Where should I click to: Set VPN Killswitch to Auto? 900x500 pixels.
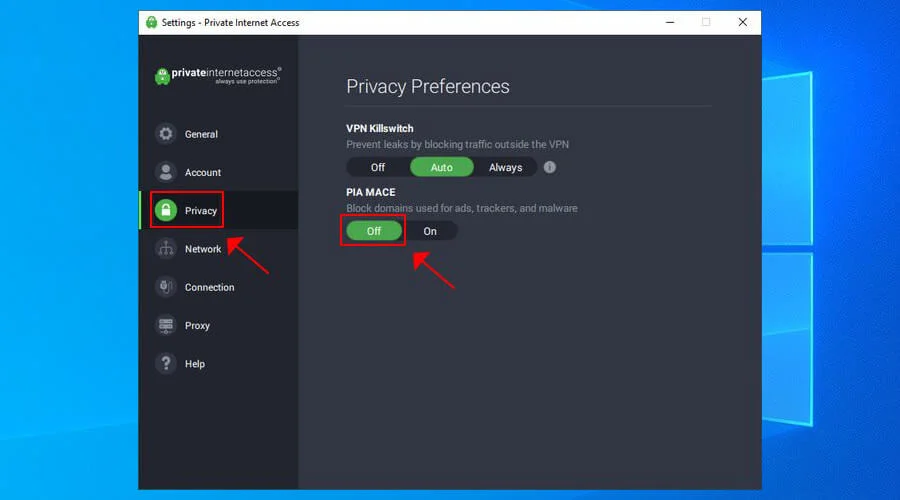[x=441, y=167]
